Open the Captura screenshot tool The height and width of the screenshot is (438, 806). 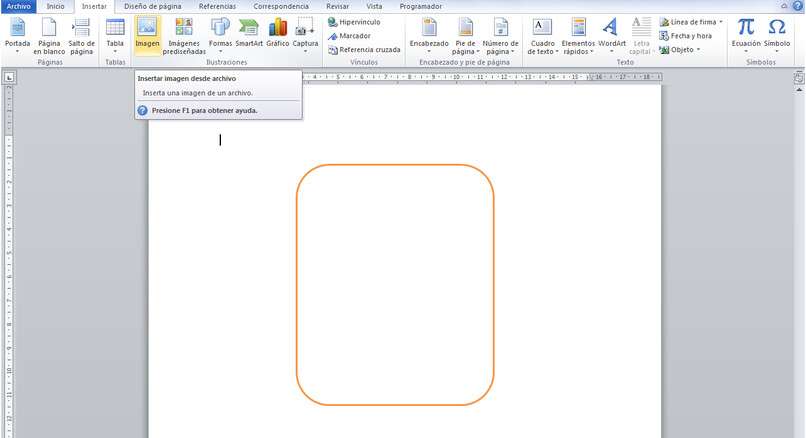pos(305,35)
